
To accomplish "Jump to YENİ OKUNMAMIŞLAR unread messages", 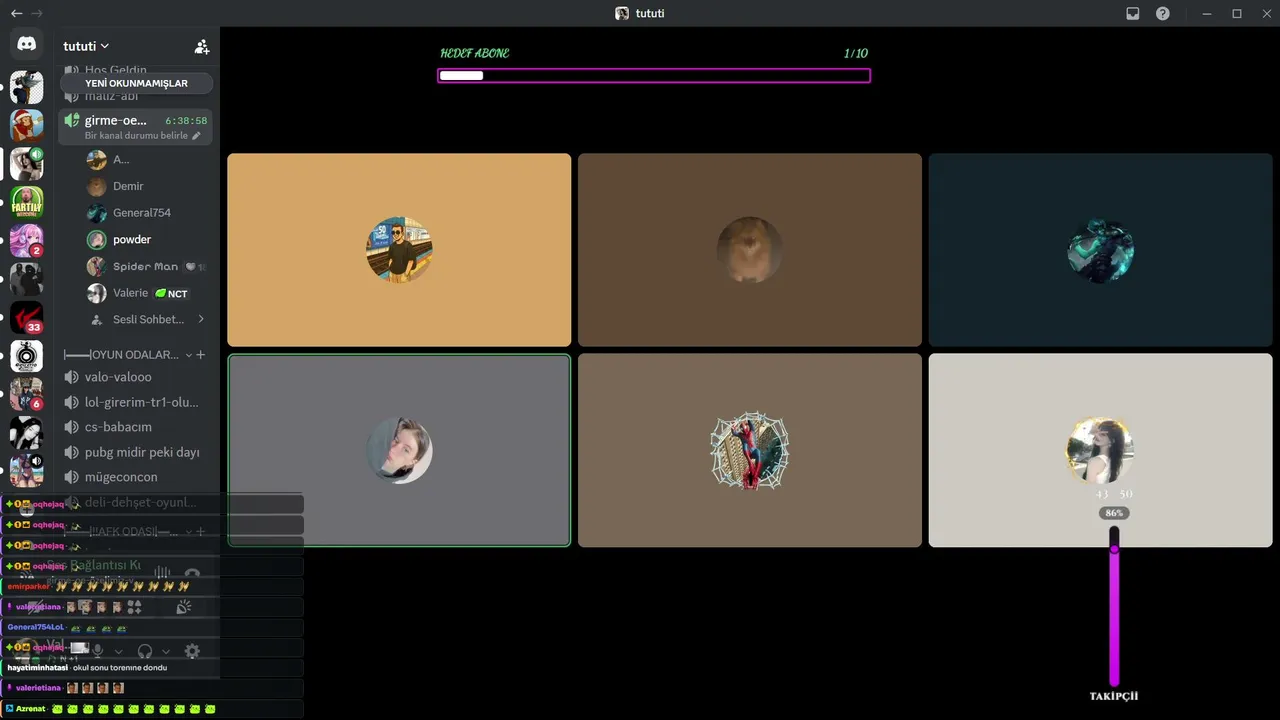I will coord(137,83).
